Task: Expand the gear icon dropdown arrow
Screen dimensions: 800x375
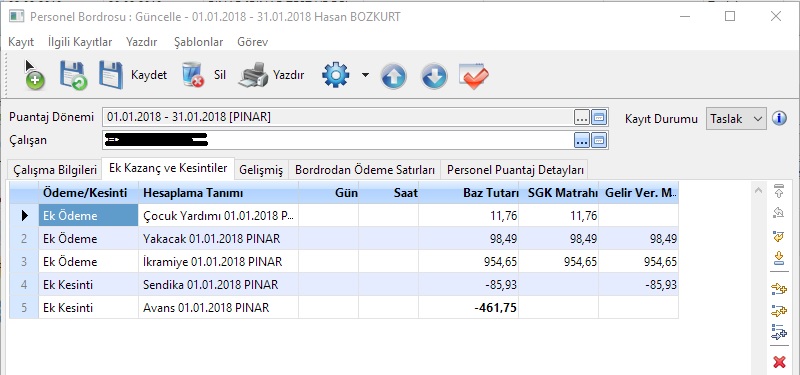Action: point(365,75)
